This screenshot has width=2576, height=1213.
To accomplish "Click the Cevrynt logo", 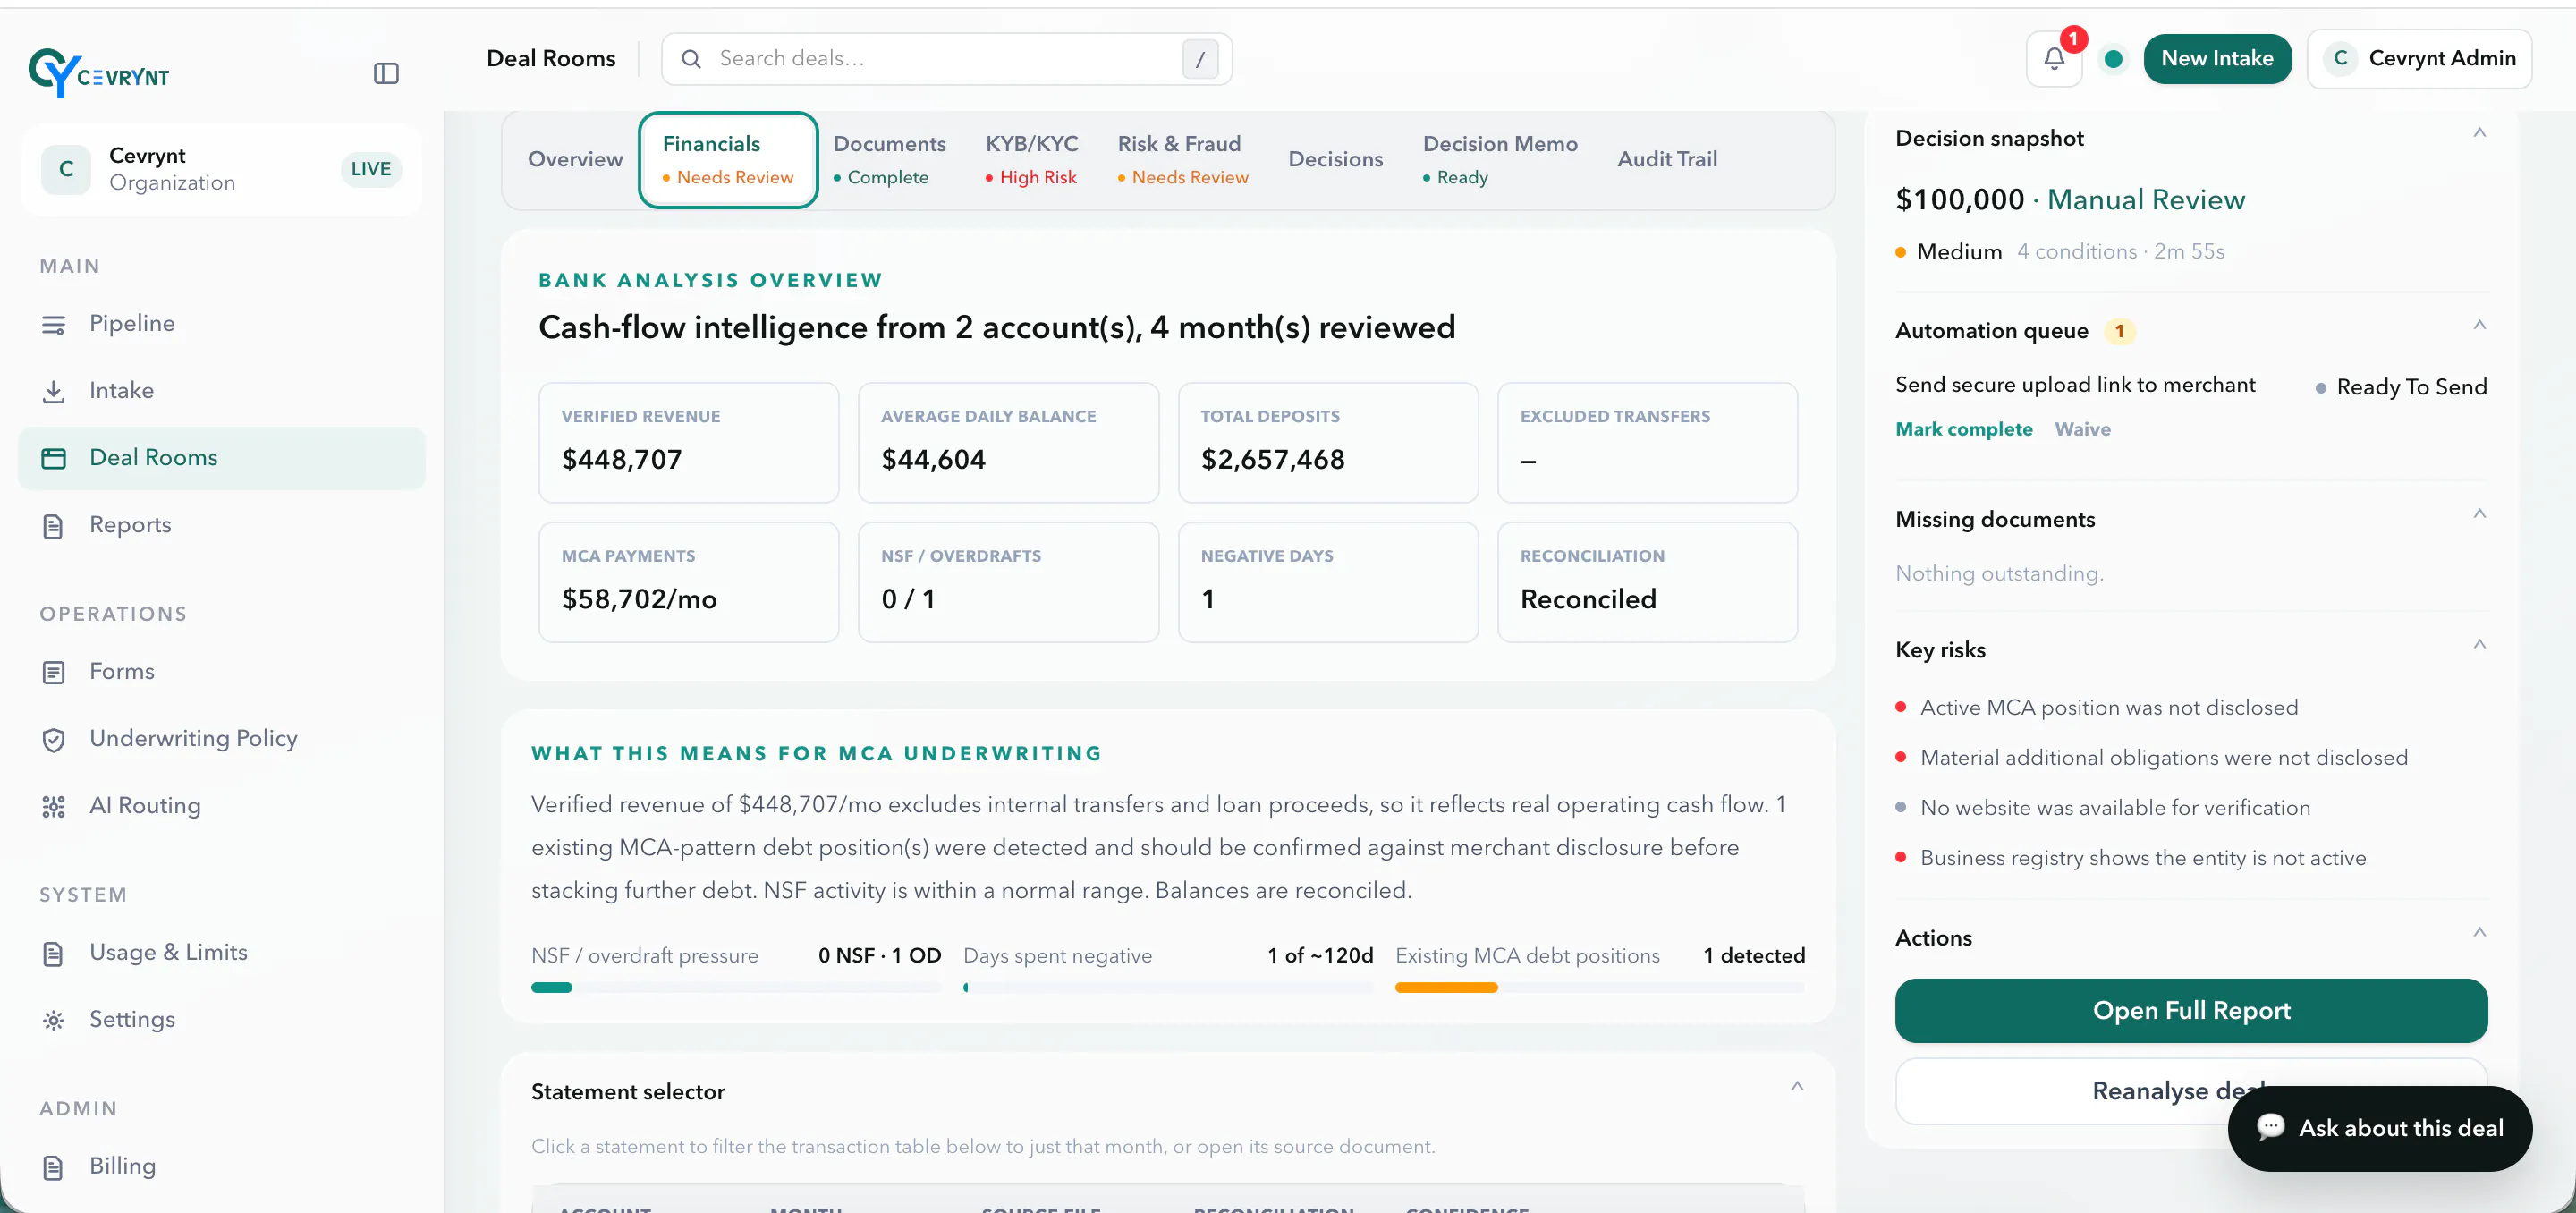I will [99, 72].
